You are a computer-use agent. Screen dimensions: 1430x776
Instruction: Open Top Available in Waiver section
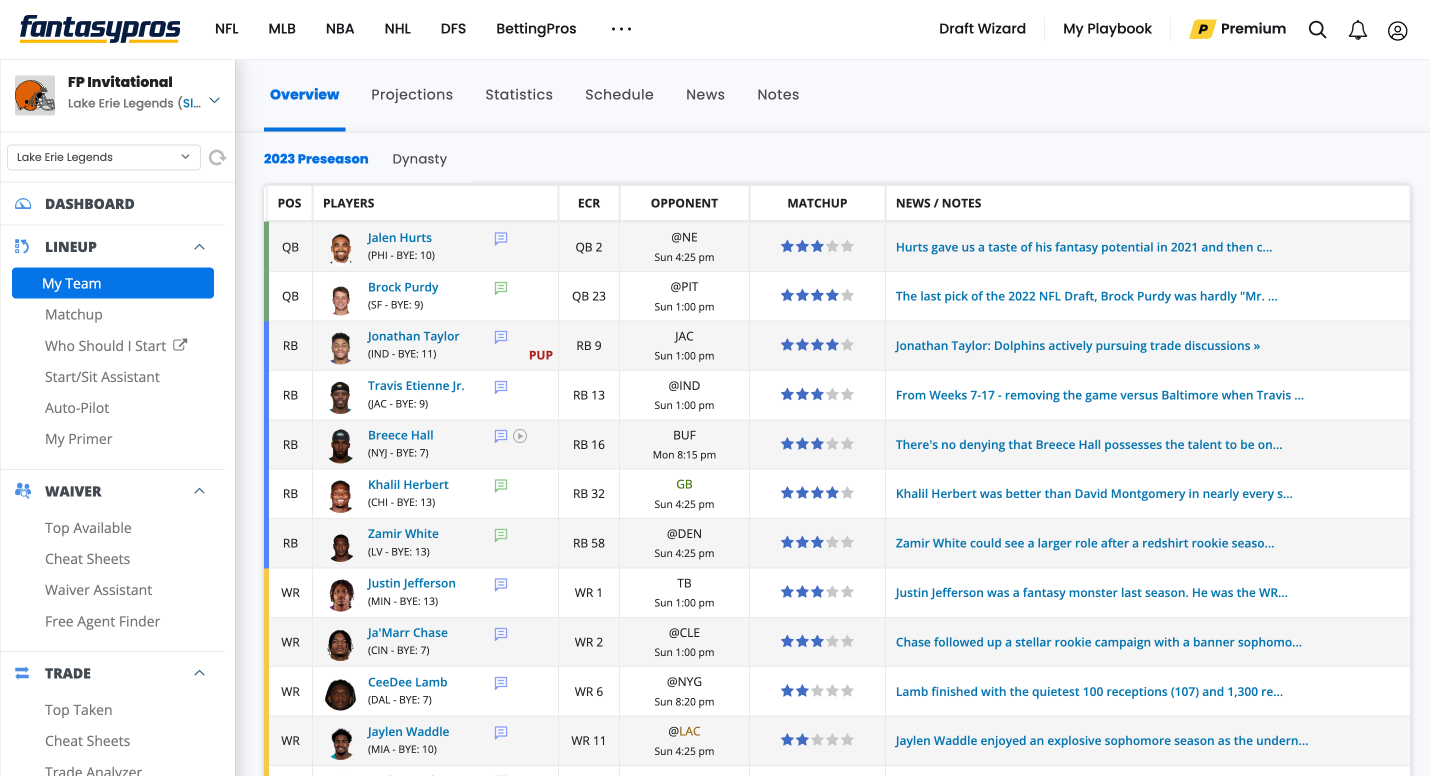click(x=88, y=528)
